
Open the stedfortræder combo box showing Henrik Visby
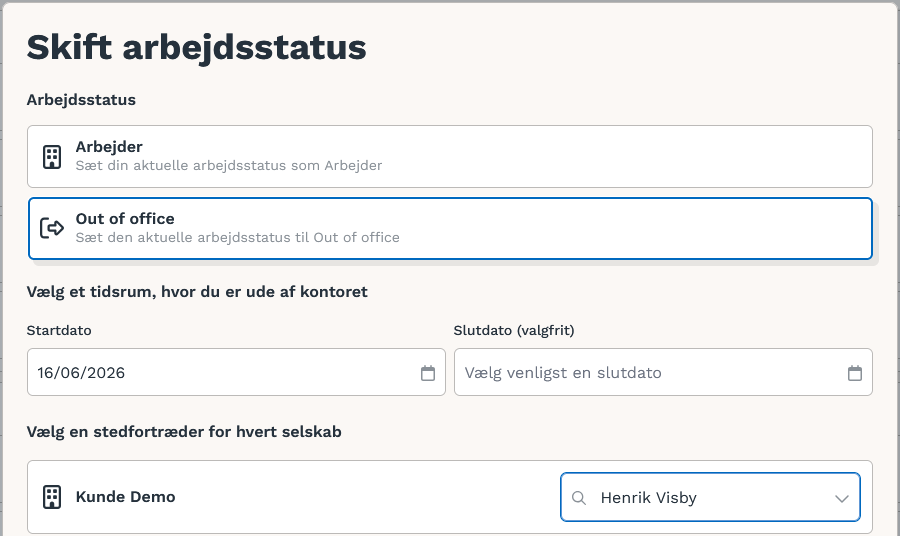click(710, 497)
